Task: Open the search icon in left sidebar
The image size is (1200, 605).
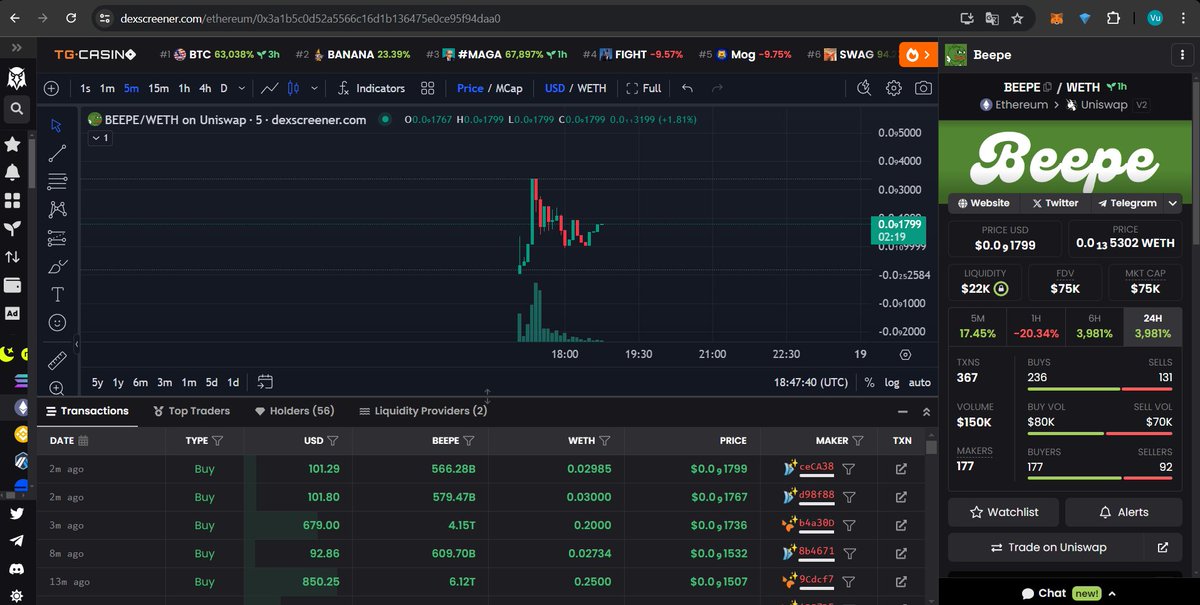Action: 17,108
